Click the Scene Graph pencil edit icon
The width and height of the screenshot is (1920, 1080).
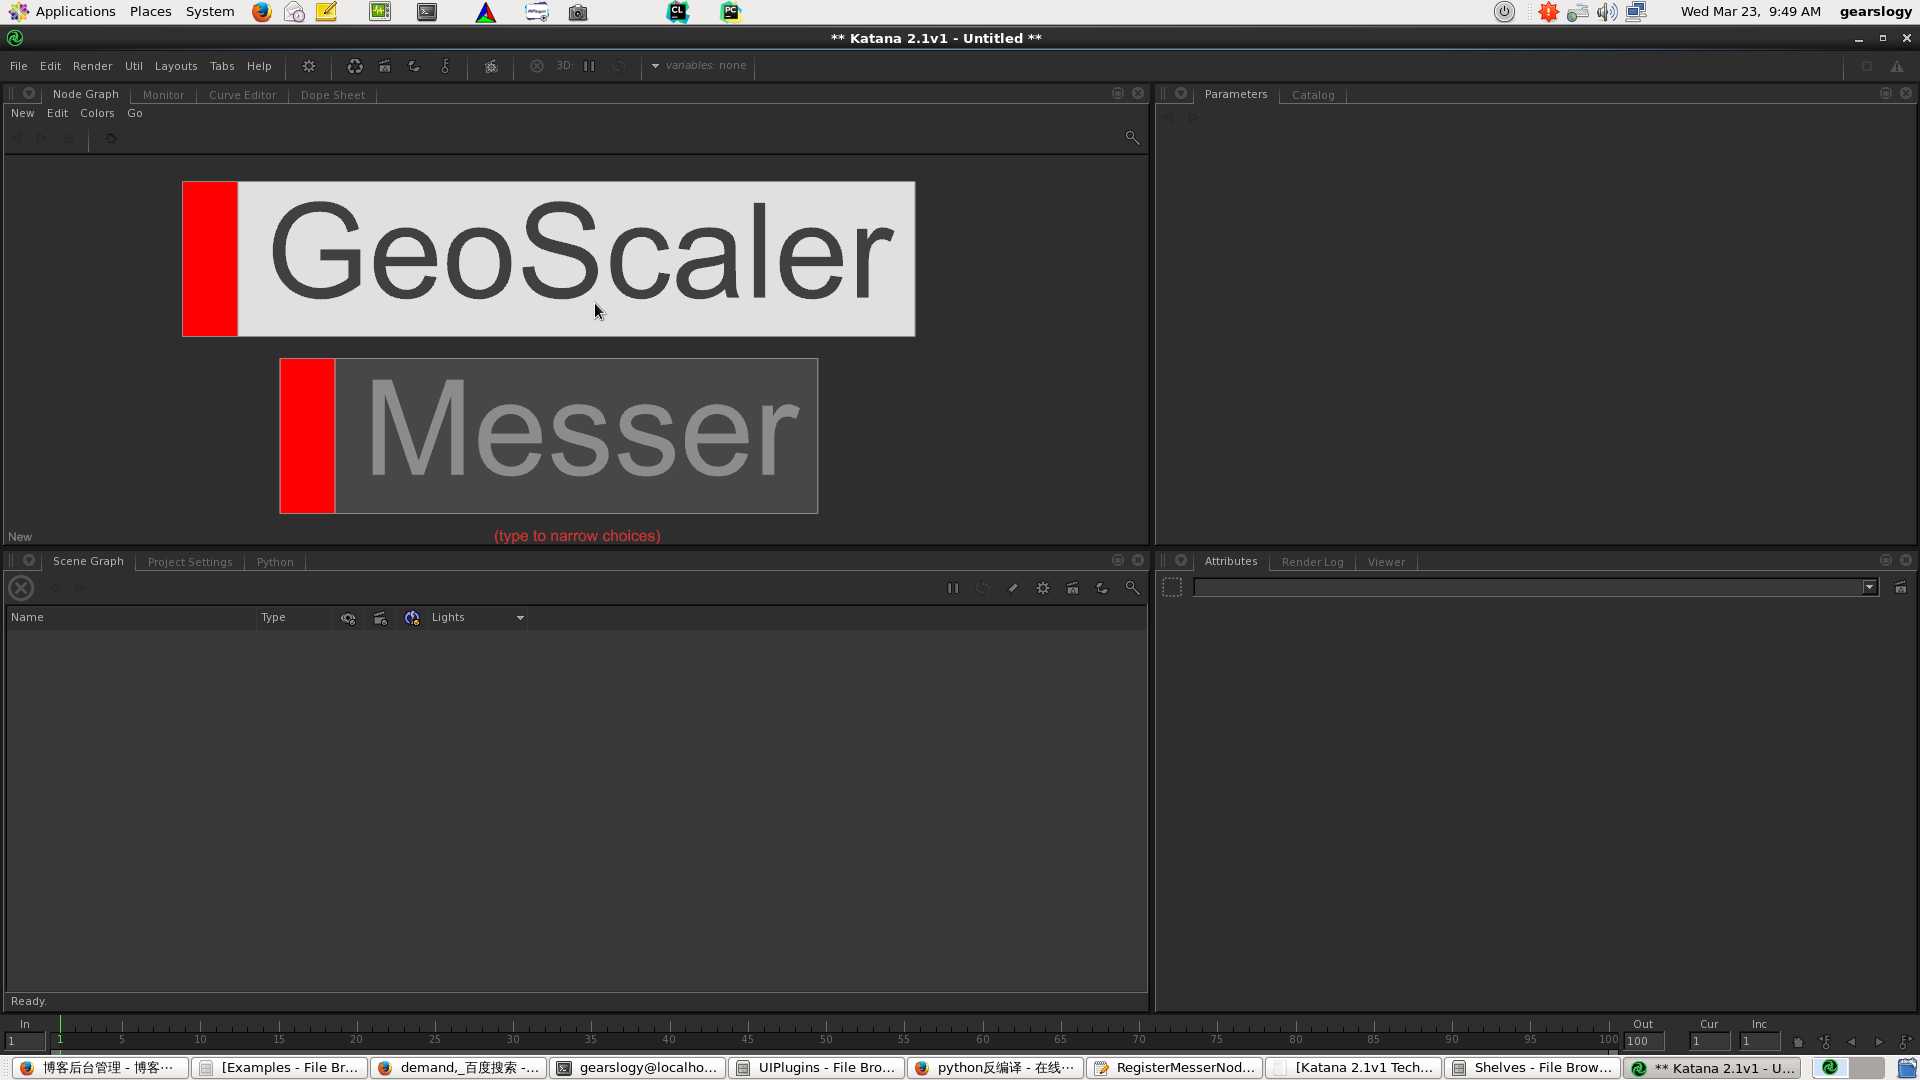point(1013,588)
